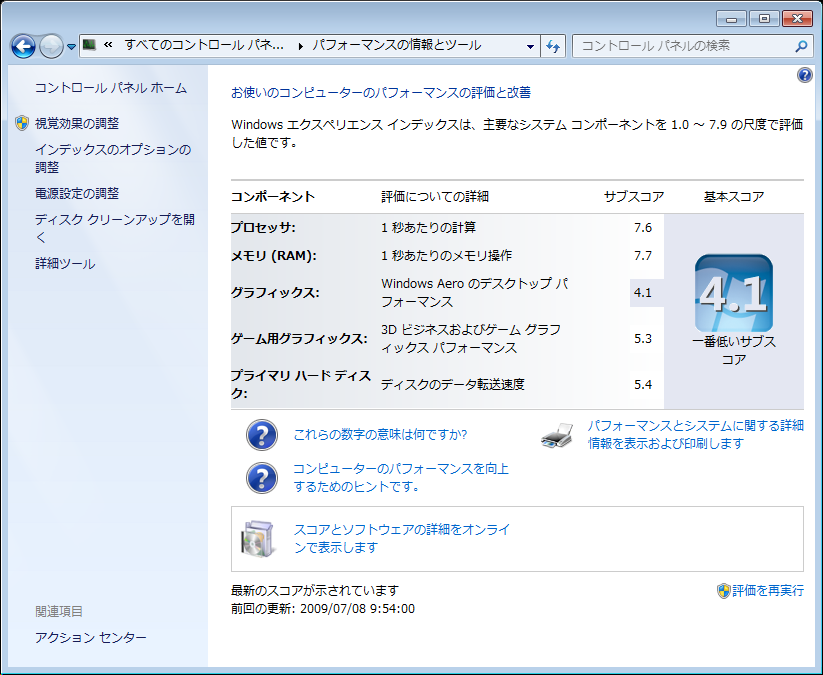Click すべてのコントロール パネル breadcrumb
This screenshot has height=675, width=823.
click(204, 45)
